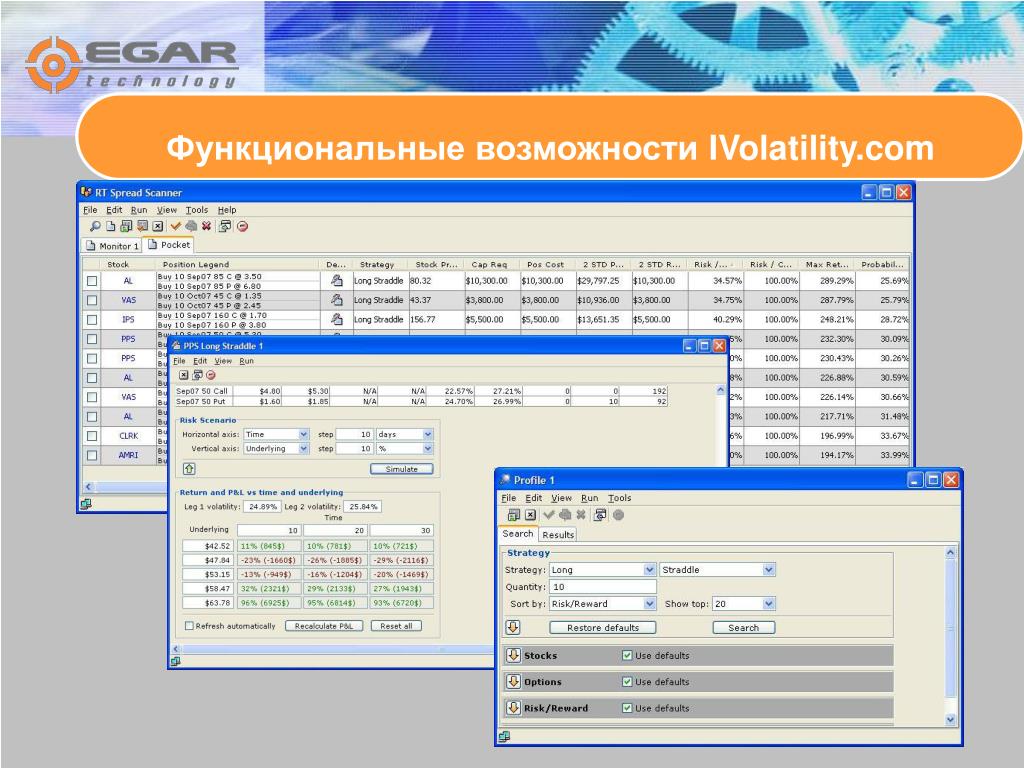This screenshot has height=768, width=1024.
Task: Click PPS Long Straddle horizontal scrollbar left arrow
Action: (x=176, y=649)
